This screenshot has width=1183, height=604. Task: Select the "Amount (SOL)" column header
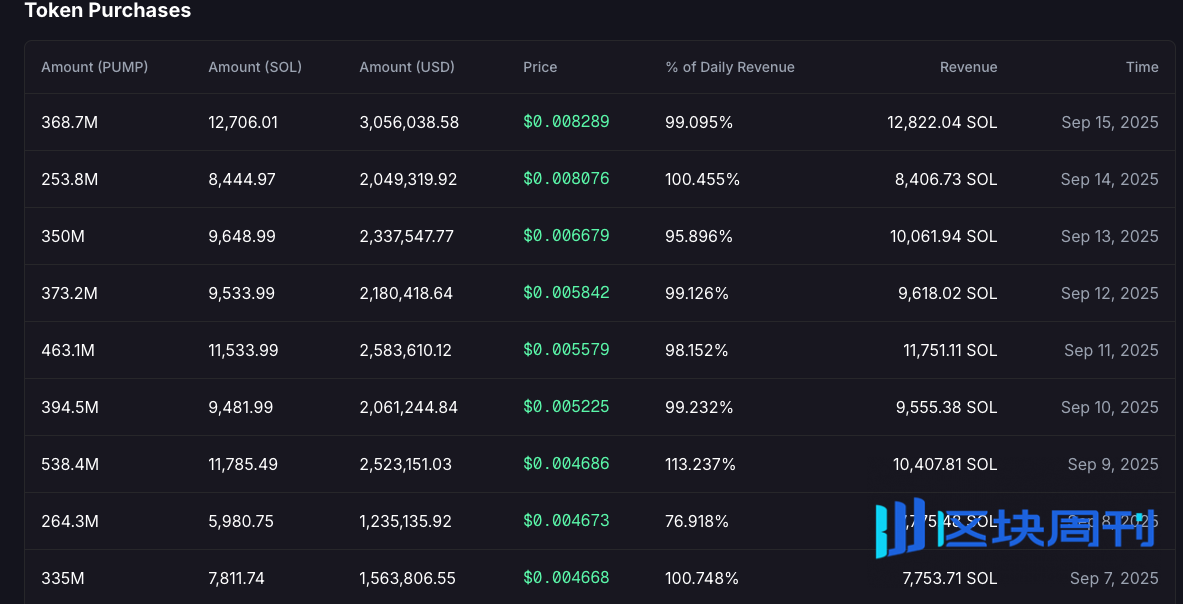(x=255, y=67)
